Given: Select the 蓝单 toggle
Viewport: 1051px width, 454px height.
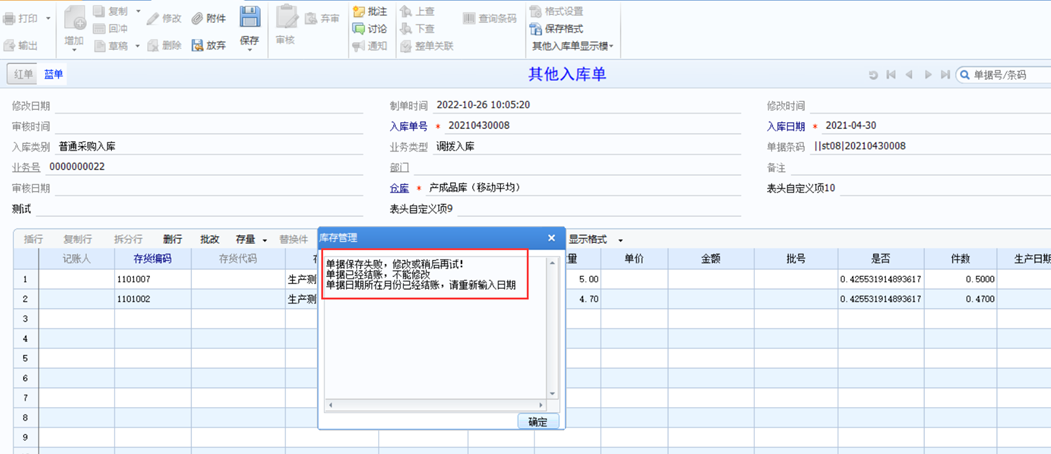Looking at the screenshot, I should (54, 74).
